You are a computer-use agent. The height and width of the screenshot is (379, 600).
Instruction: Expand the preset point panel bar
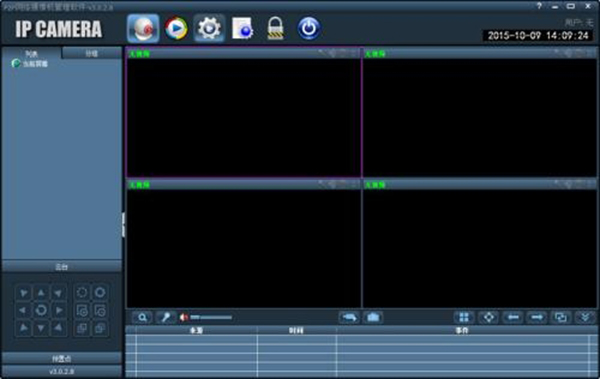[62, 359]
